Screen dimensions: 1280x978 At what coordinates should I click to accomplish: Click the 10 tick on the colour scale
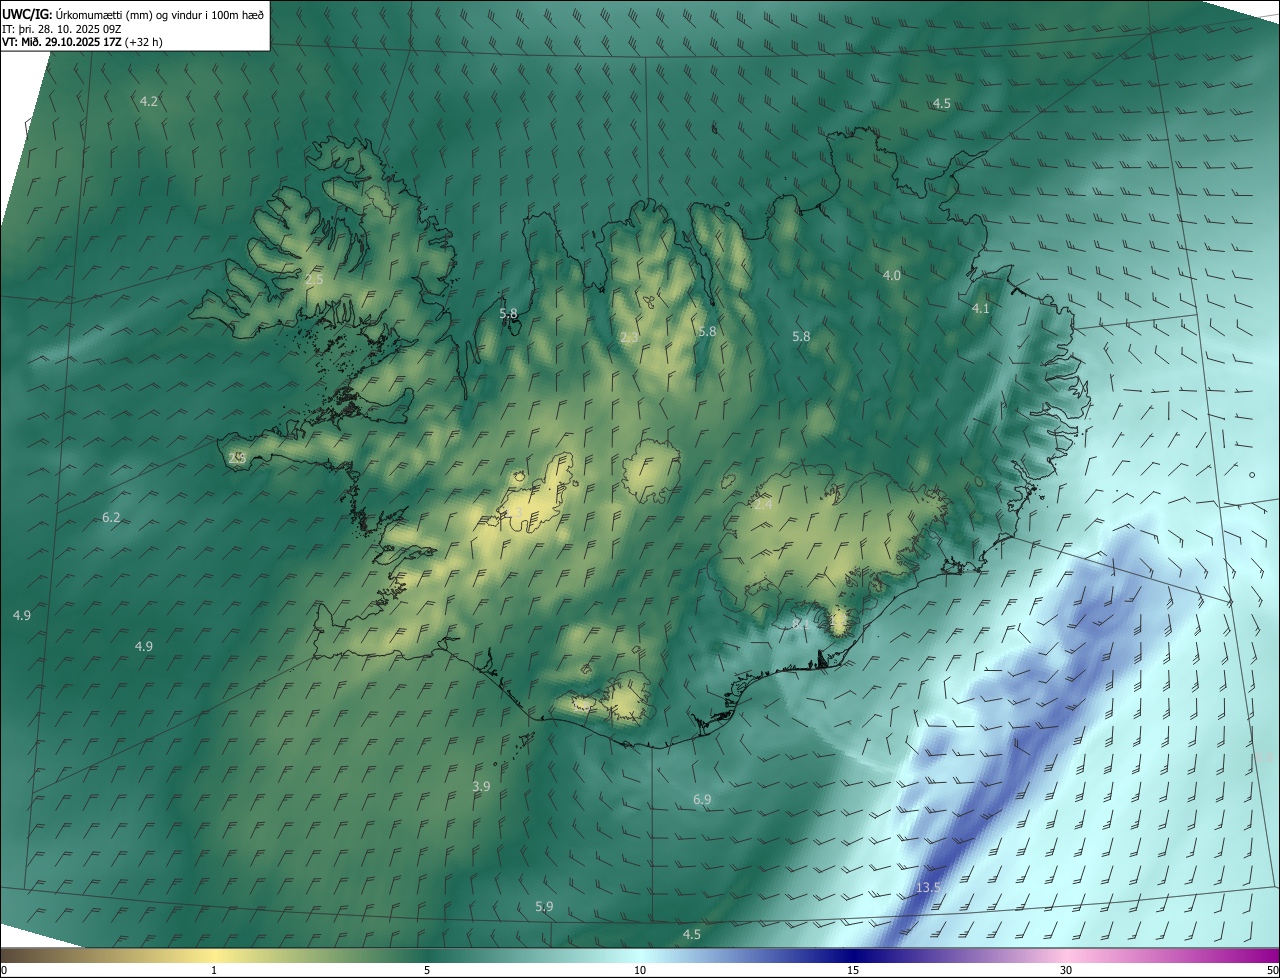tap(640, 970)
